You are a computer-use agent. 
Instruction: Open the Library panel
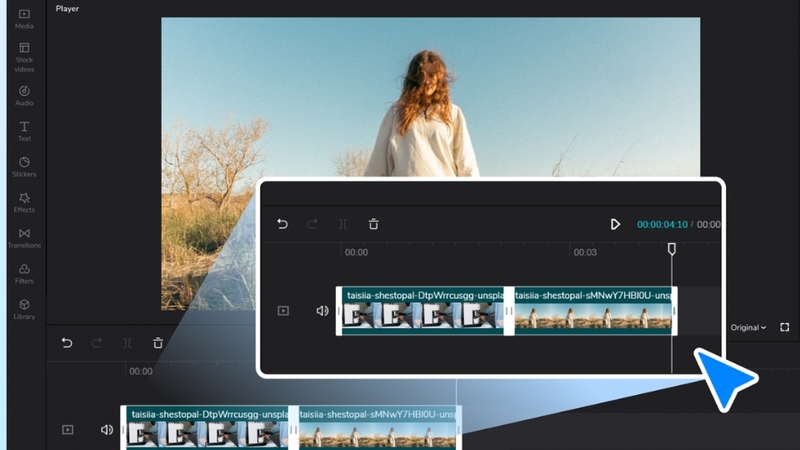pos(24,310)
